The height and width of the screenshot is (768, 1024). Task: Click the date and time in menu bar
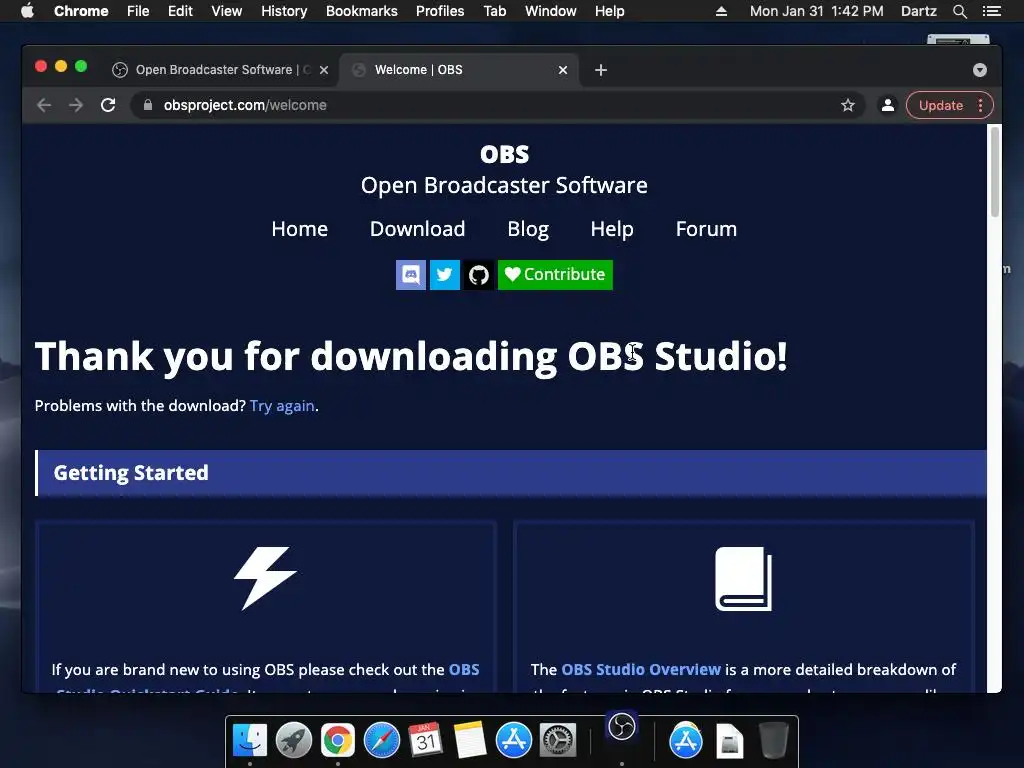(x=816, y=11)
